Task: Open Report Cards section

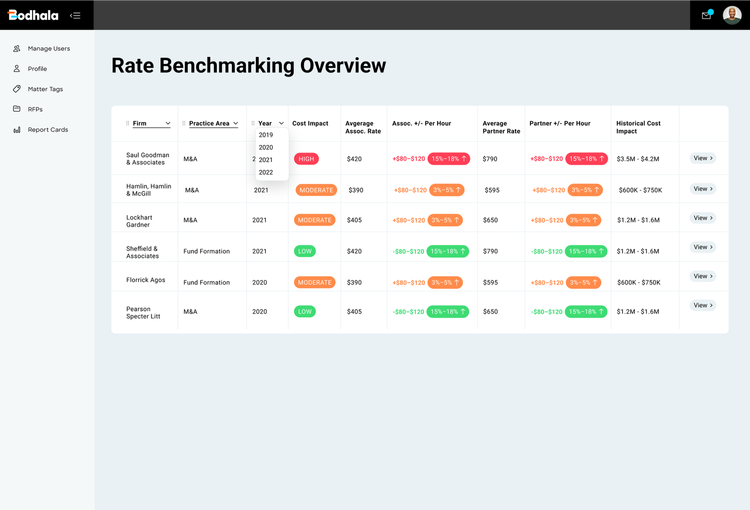Action: coord(47,130)
